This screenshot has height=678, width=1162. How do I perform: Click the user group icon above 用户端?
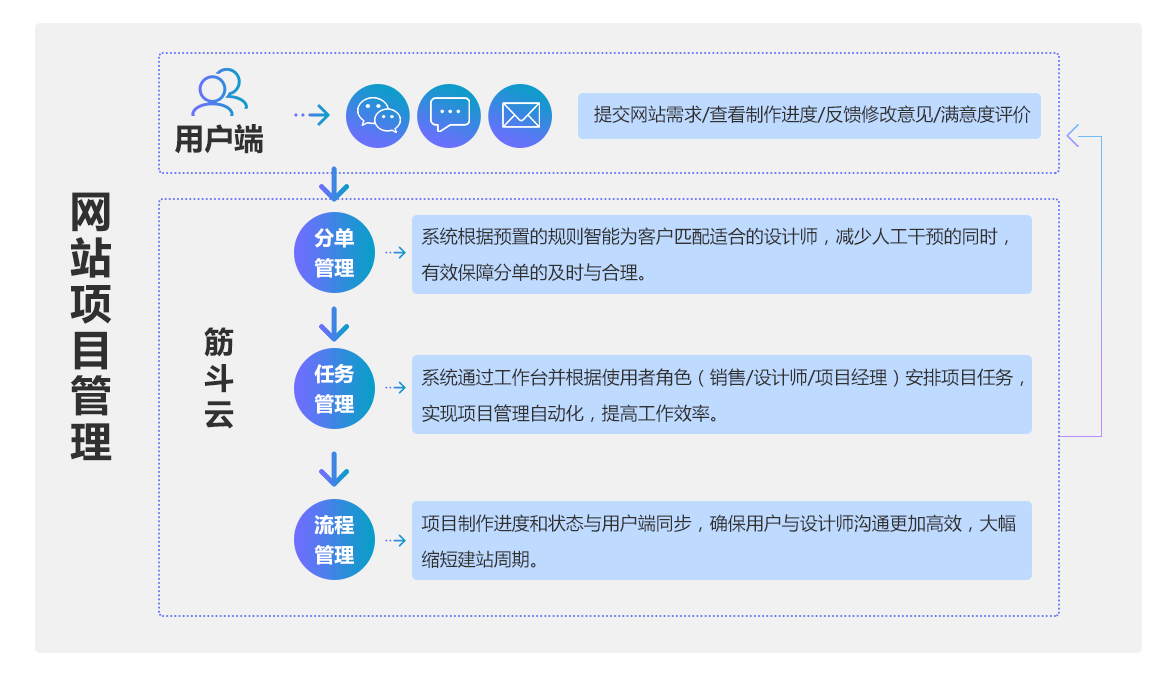pyautogui.click(x=220, y=93)
